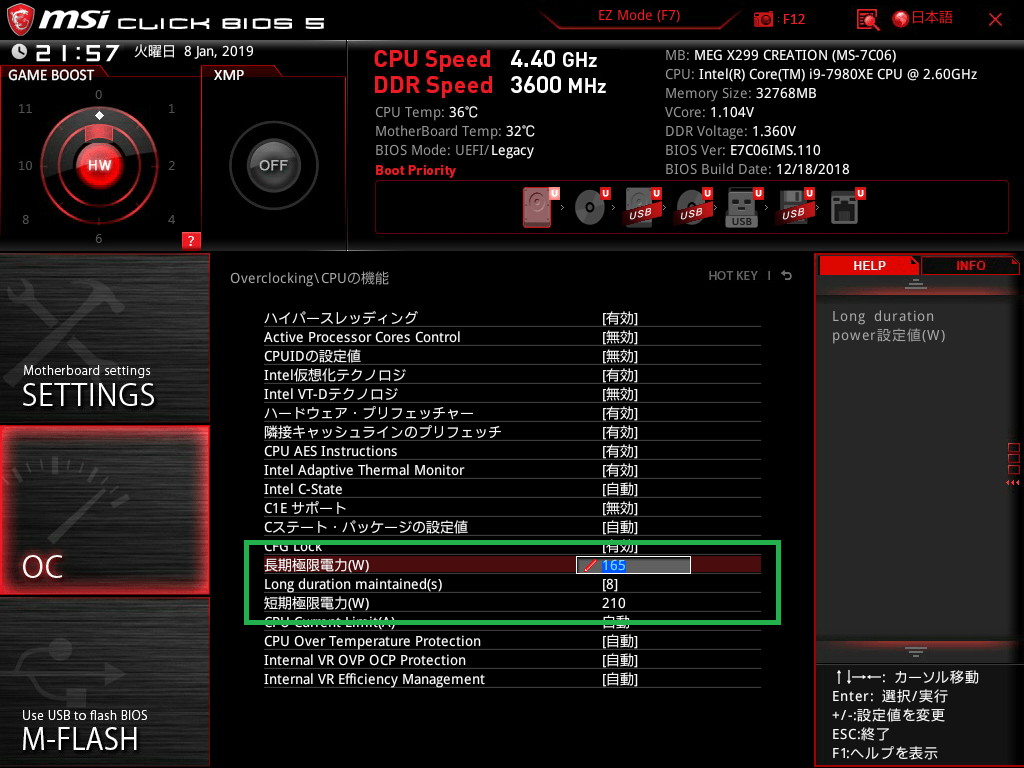Select the USB key boot device icon
Screen dimensions: 1024x768
pyautogui.click(x=743, y=207)
